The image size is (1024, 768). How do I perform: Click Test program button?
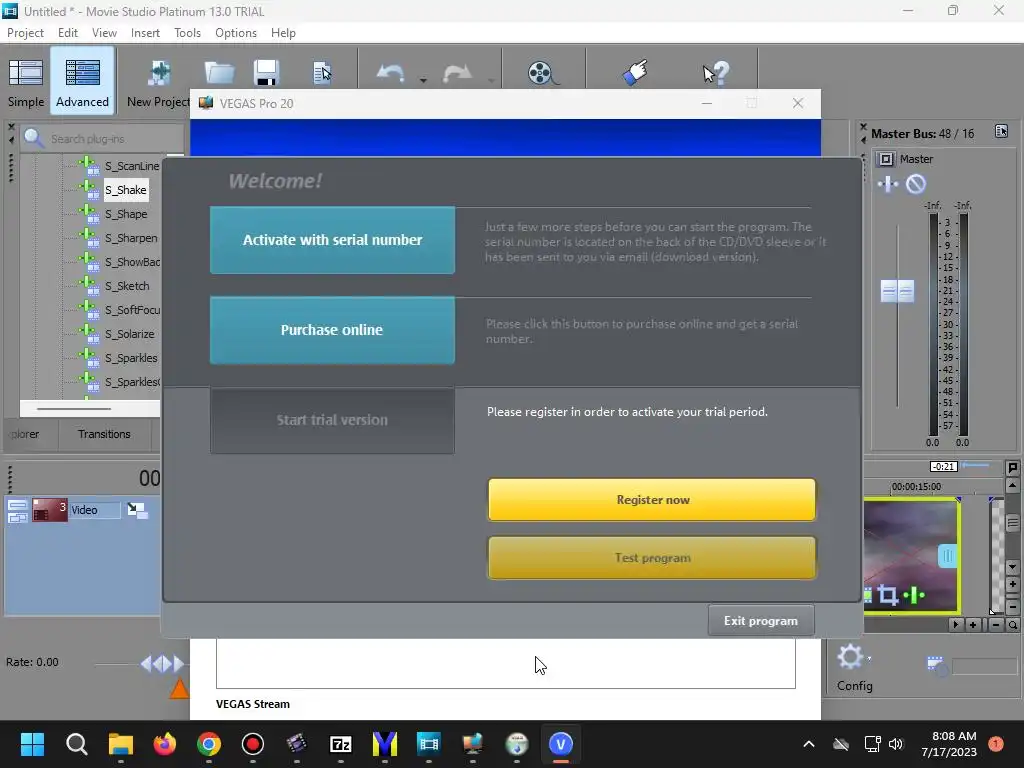(652, 558)
